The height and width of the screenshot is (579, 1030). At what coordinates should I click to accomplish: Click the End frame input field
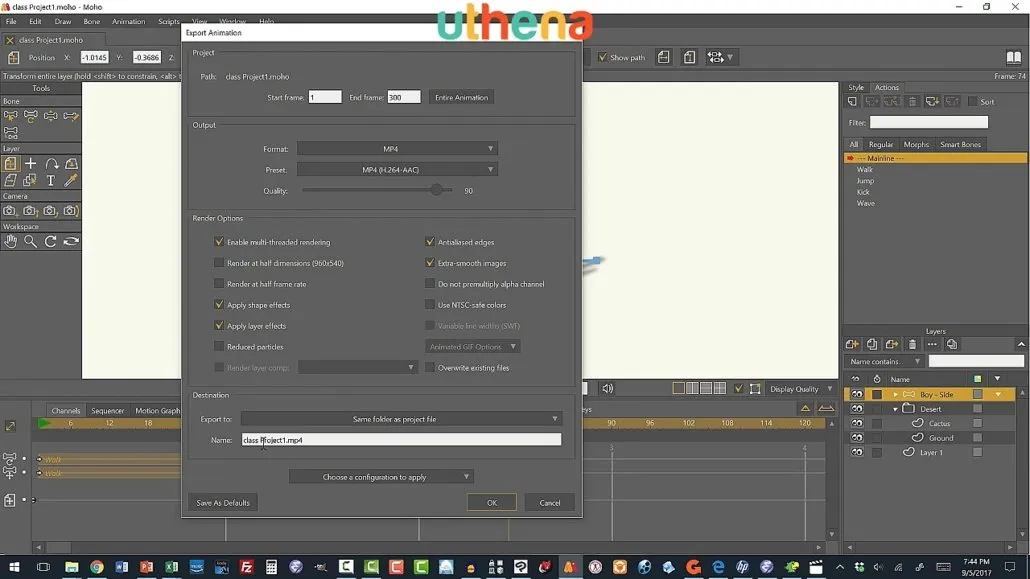pyautogui.click(x=403, y=97)
